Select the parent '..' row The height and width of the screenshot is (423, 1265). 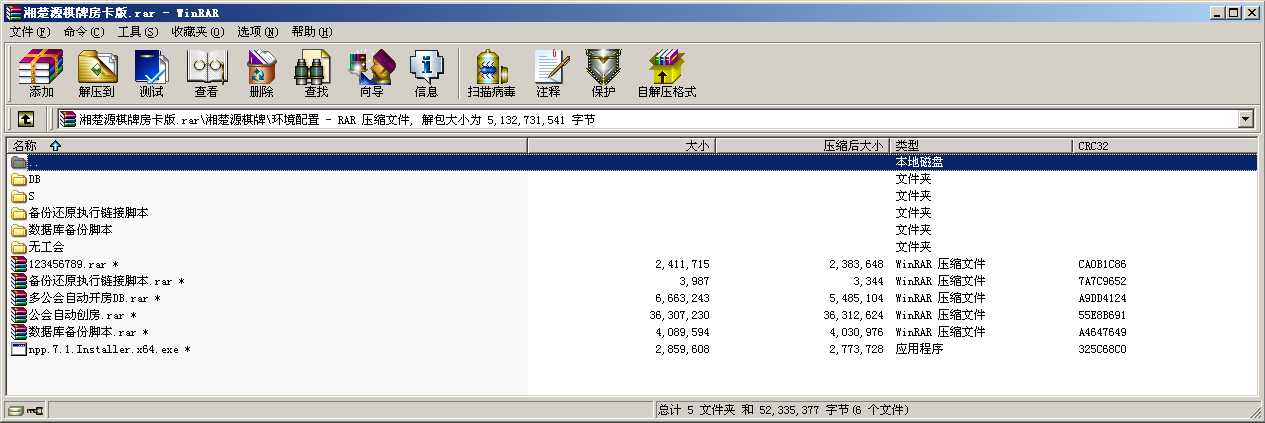[x=632, y=162]
